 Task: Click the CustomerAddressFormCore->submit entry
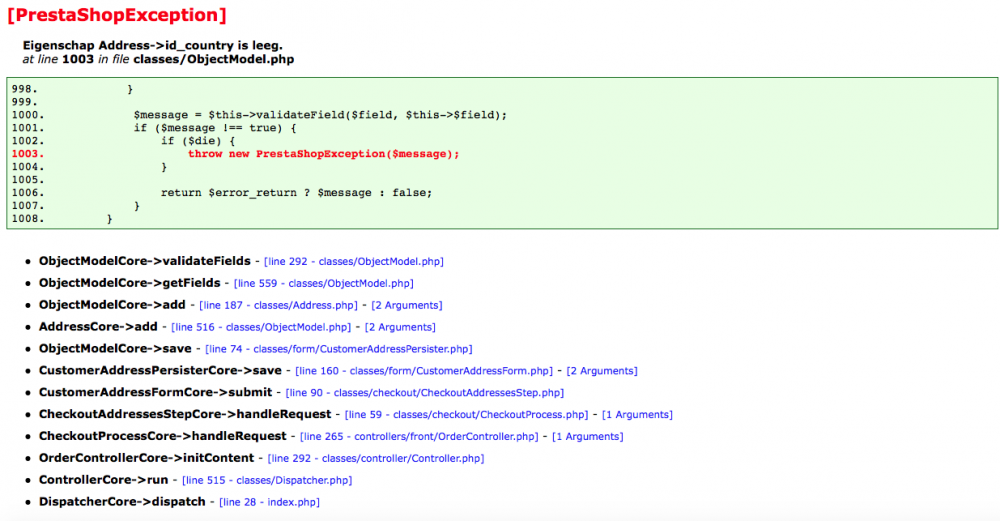156,392
